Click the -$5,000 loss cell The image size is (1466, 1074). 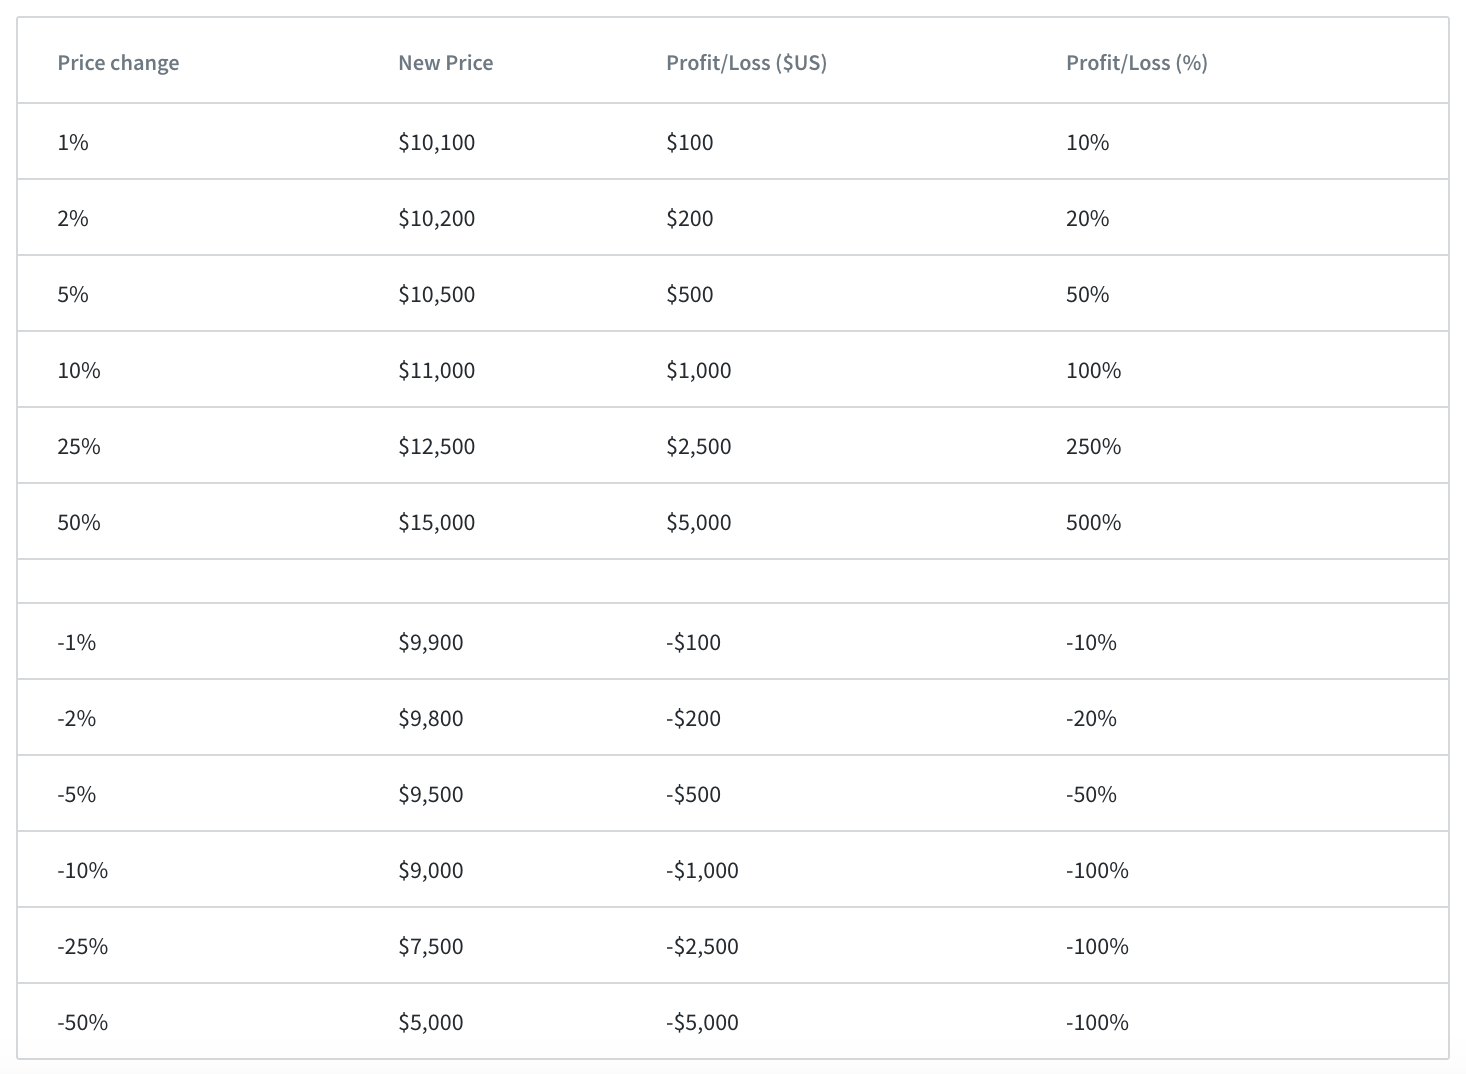coord(702,1023)
